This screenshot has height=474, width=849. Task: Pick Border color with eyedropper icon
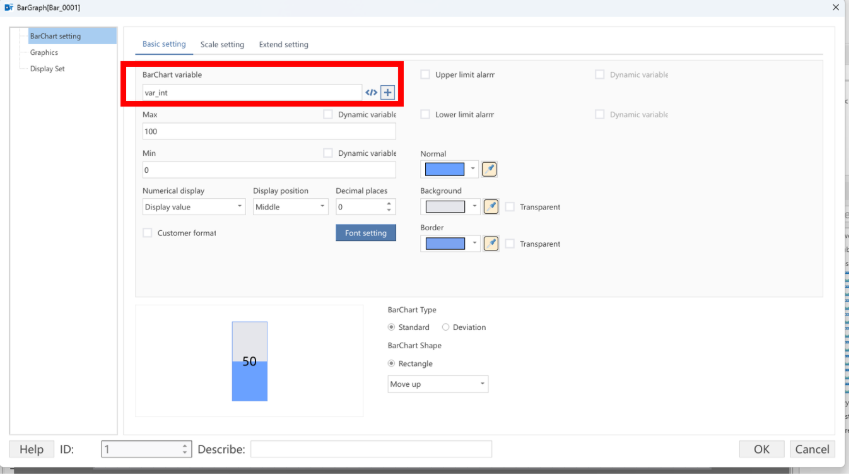click(491, 244)
